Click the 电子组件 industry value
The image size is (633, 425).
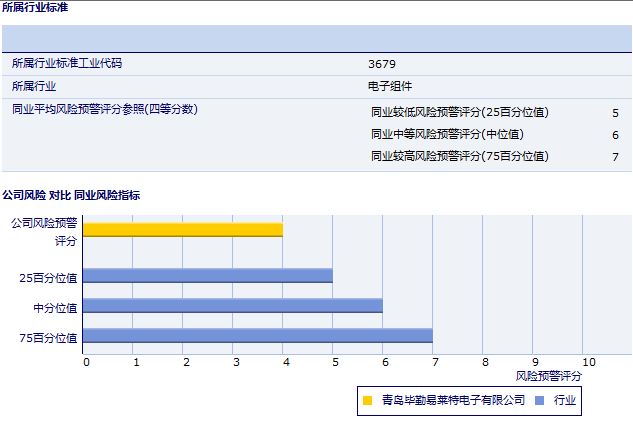click(390, 87)
